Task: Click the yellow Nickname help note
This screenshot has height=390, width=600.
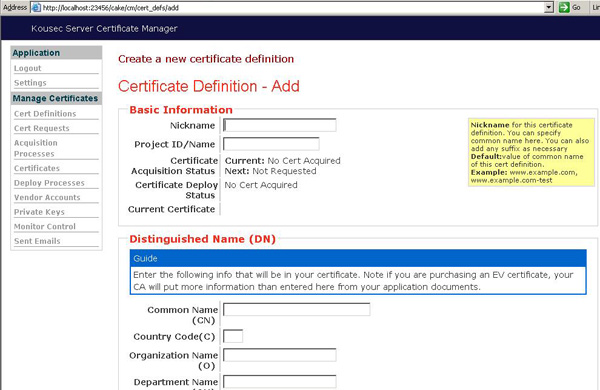Action: click(531, 152)
